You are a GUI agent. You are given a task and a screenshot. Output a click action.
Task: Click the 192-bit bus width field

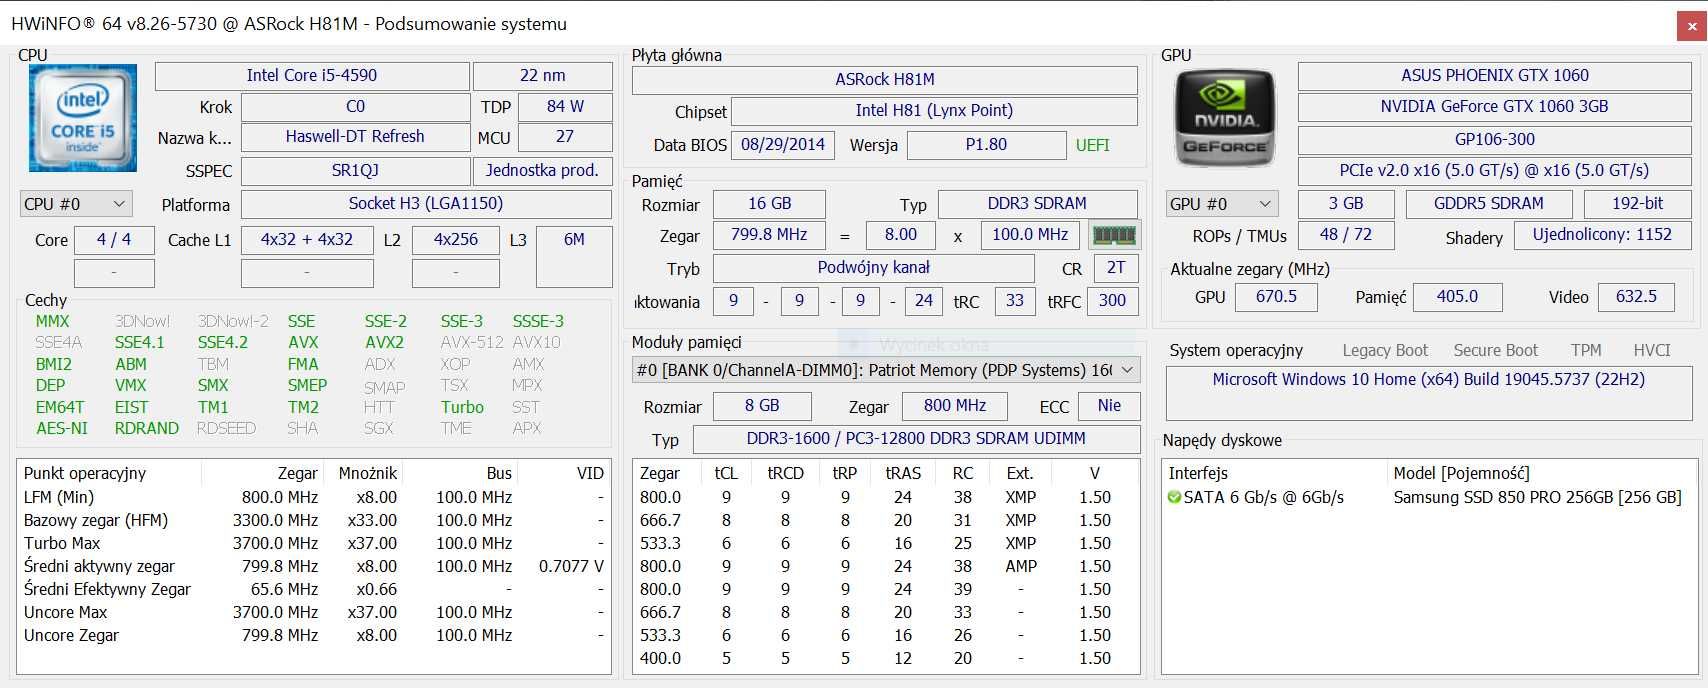[x=1637, y=204]
